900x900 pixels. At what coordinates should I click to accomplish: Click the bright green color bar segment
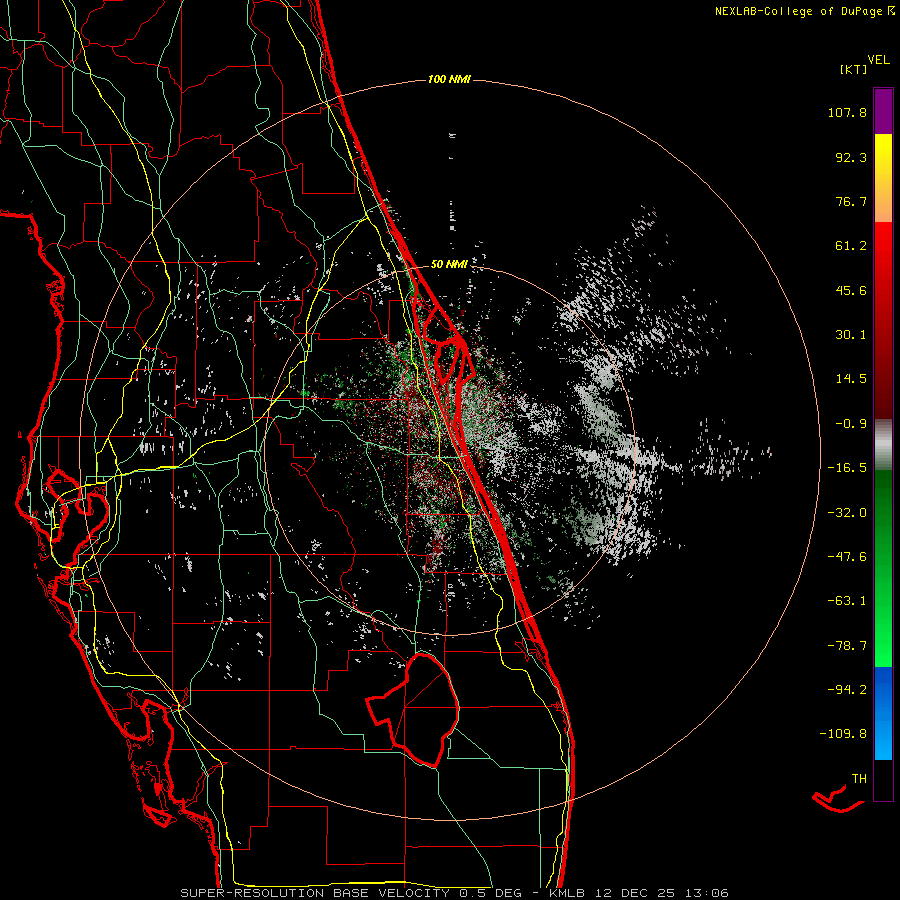(883, 568)
